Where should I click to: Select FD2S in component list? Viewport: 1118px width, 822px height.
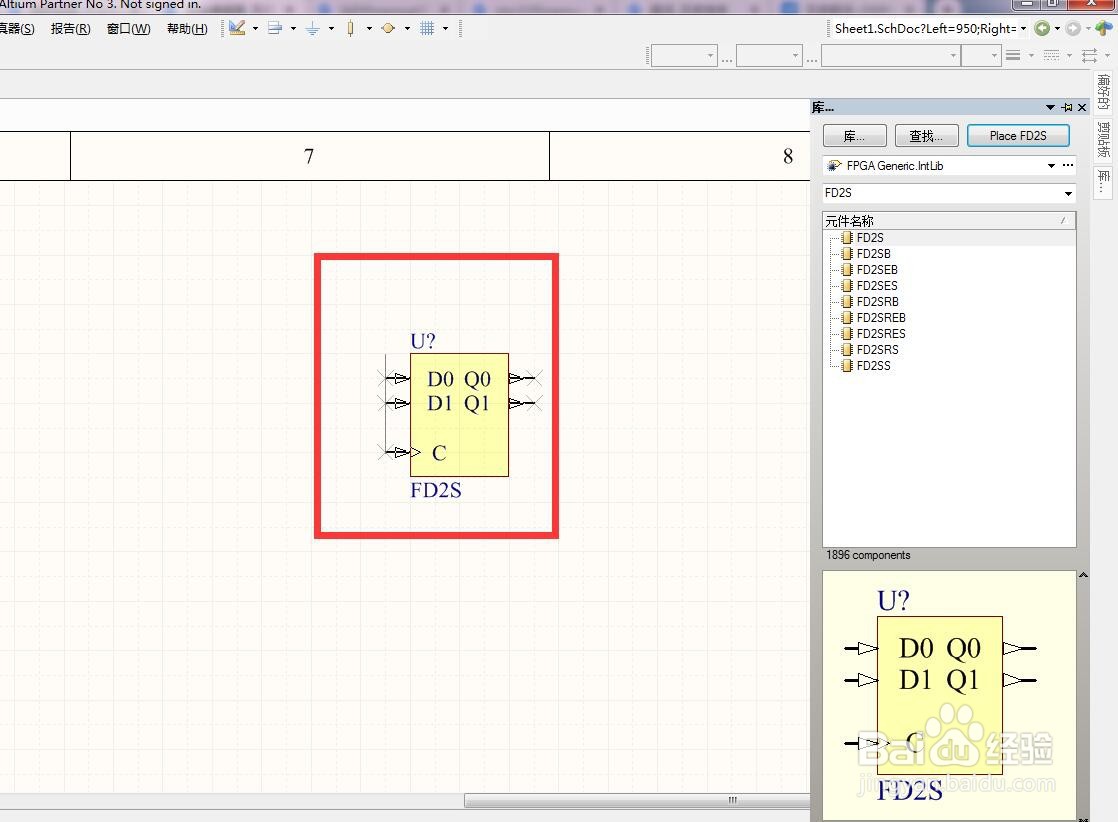(870, 237)
